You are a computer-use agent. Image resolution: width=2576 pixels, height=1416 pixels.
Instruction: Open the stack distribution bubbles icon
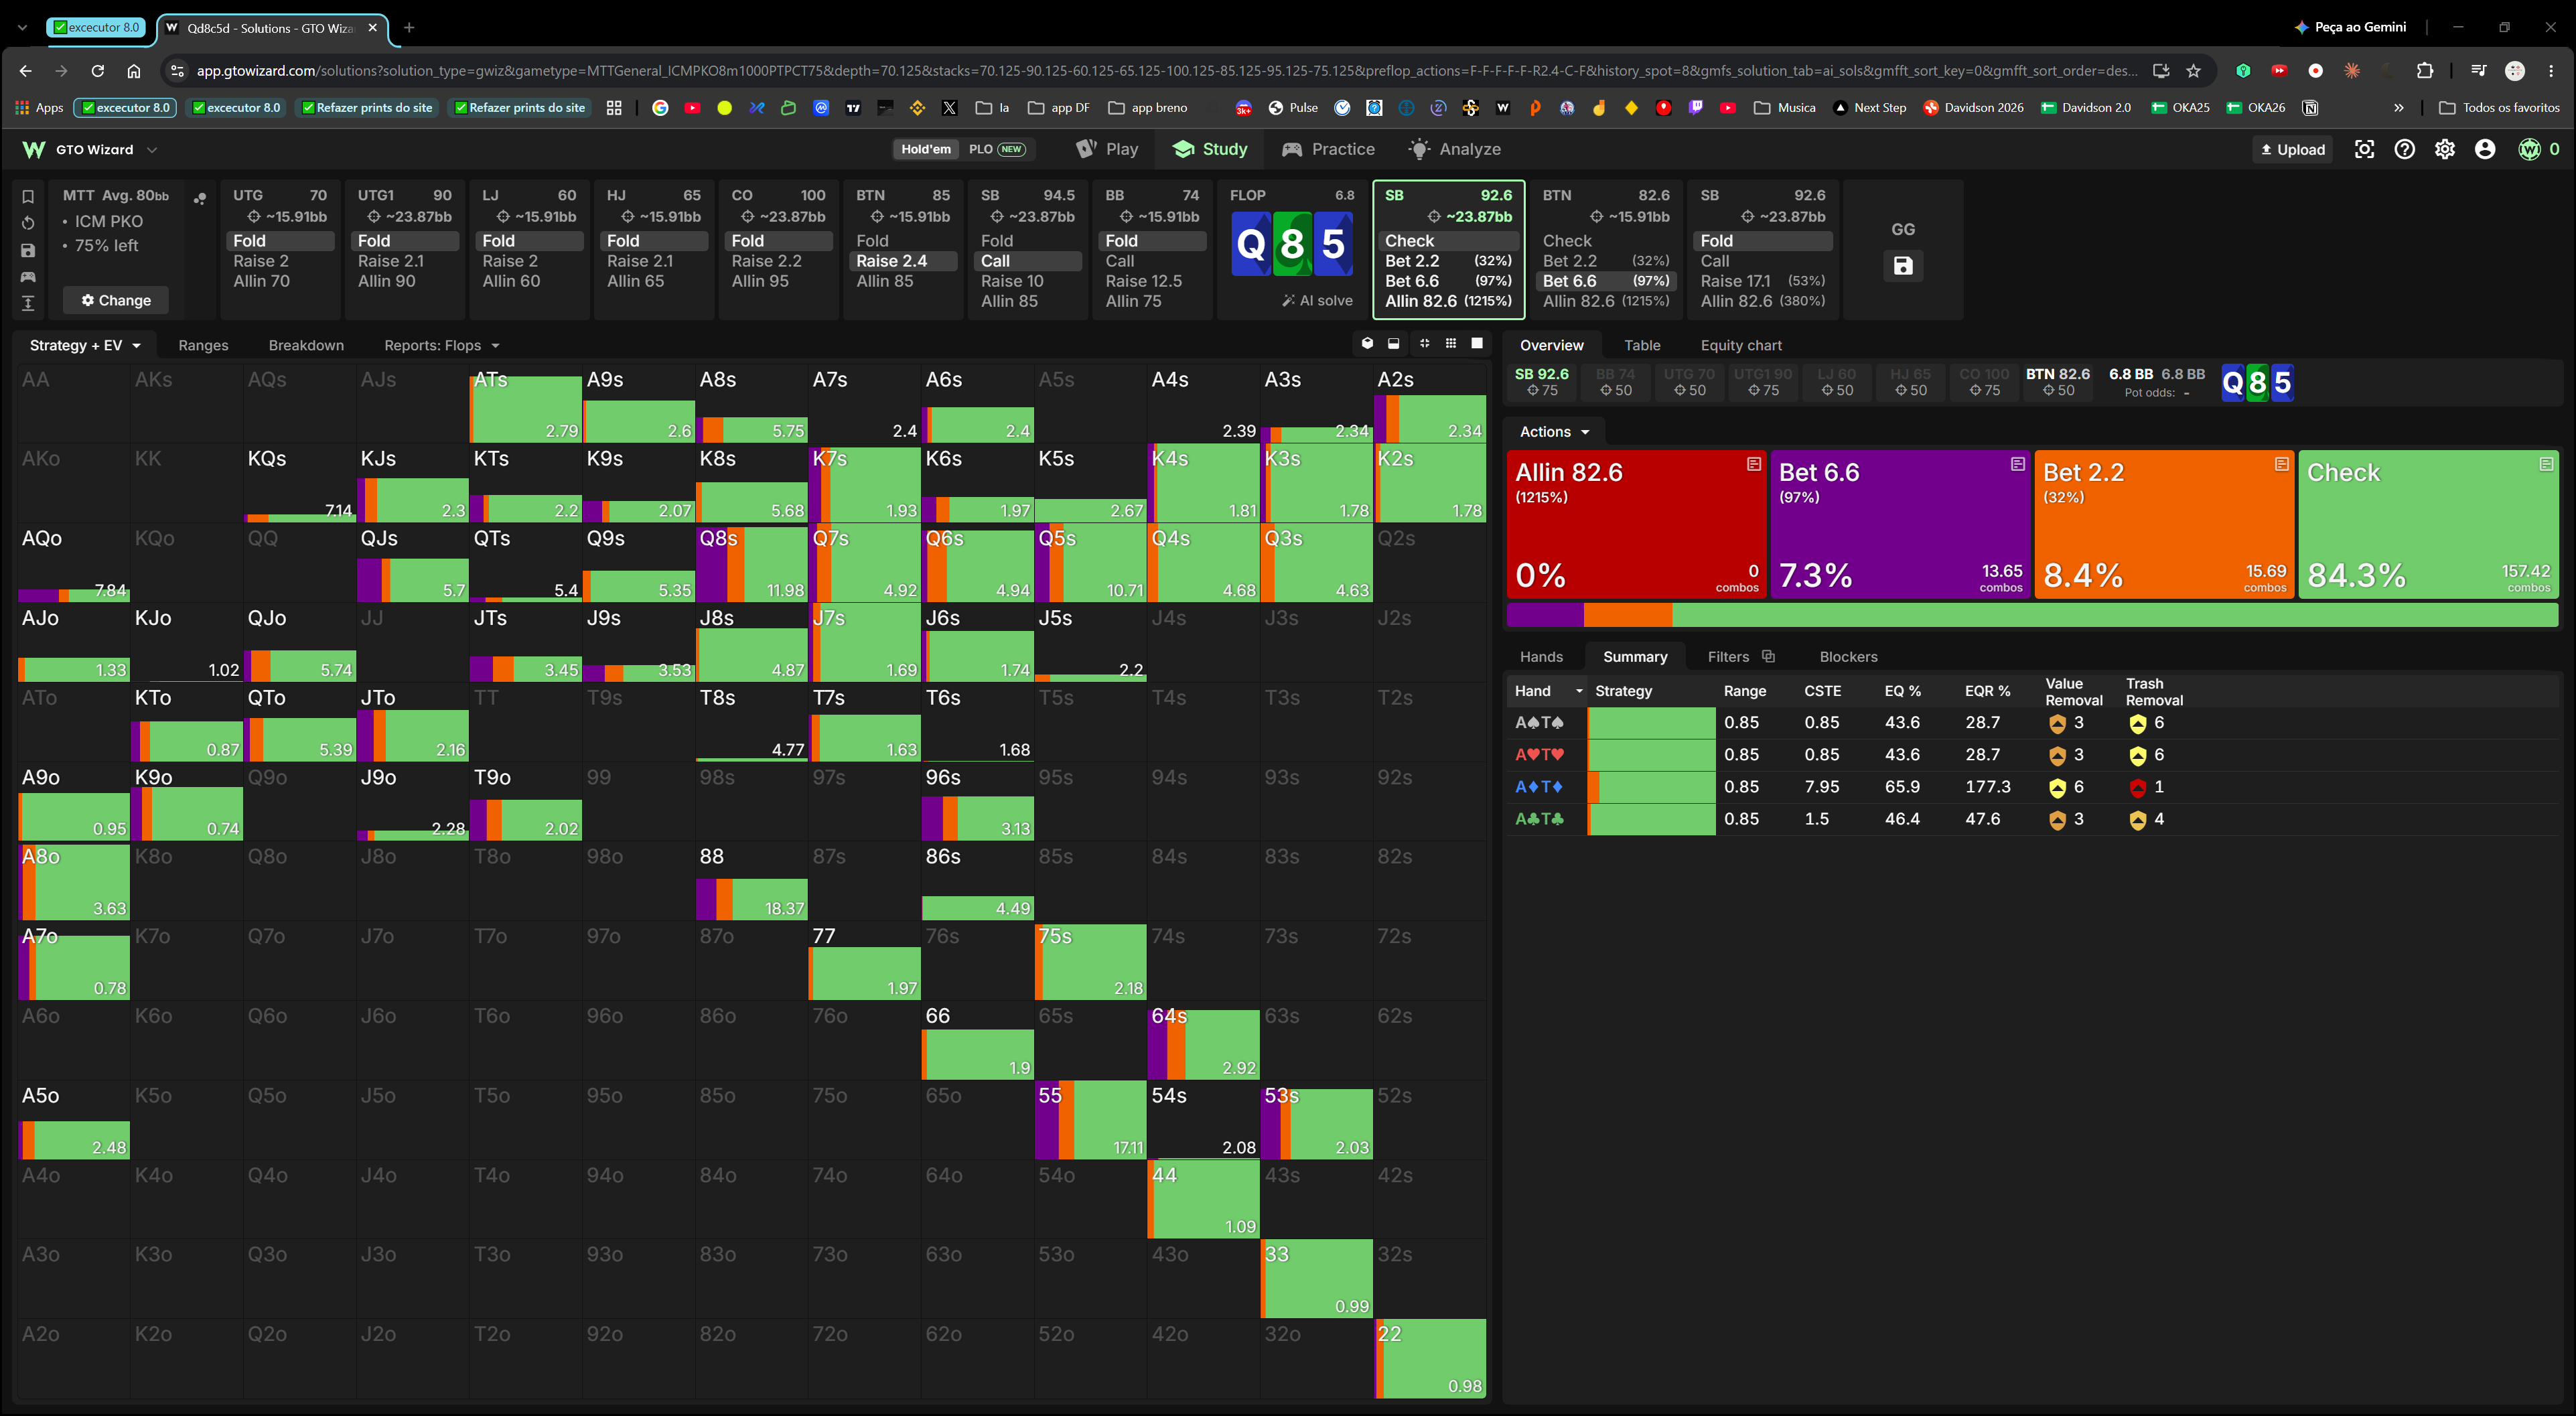[x=200, y=198]
